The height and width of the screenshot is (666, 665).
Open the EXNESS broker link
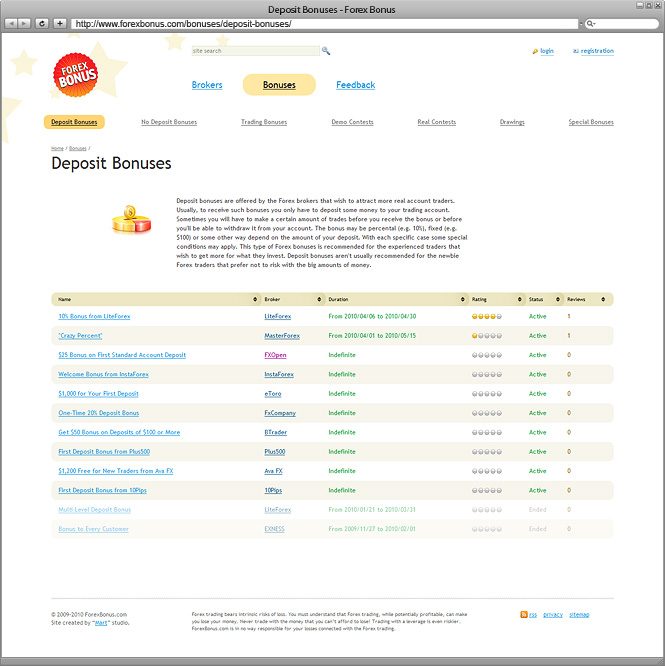point(274,529)
